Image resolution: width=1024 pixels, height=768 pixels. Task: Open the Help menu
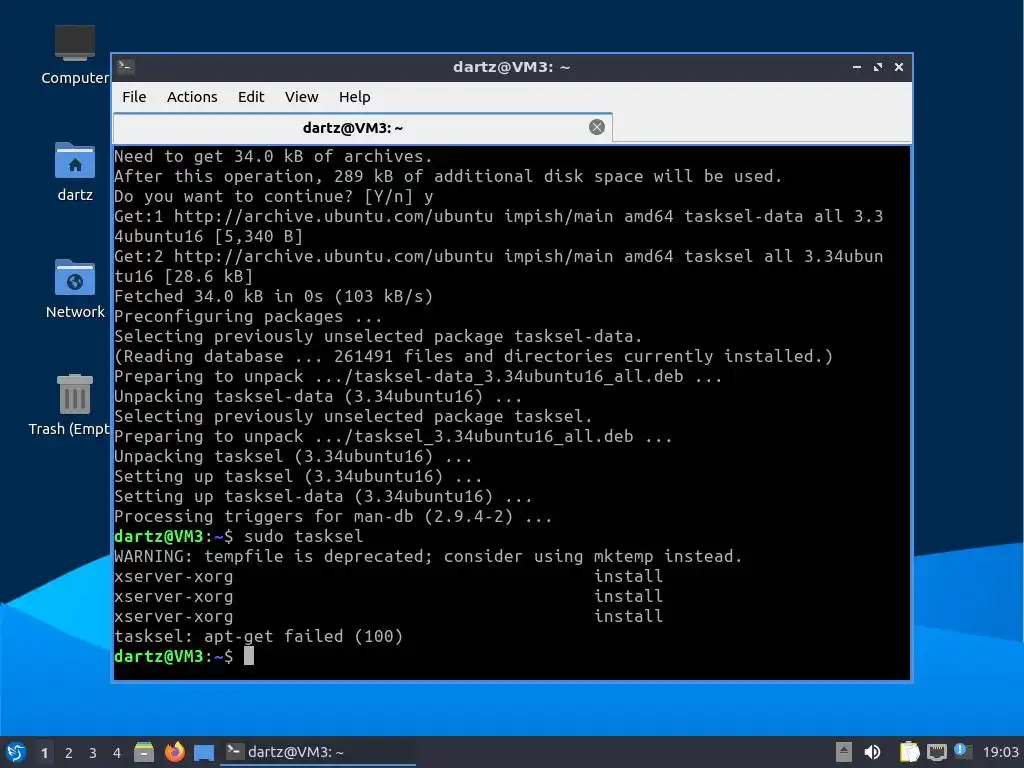pos(355,97)
